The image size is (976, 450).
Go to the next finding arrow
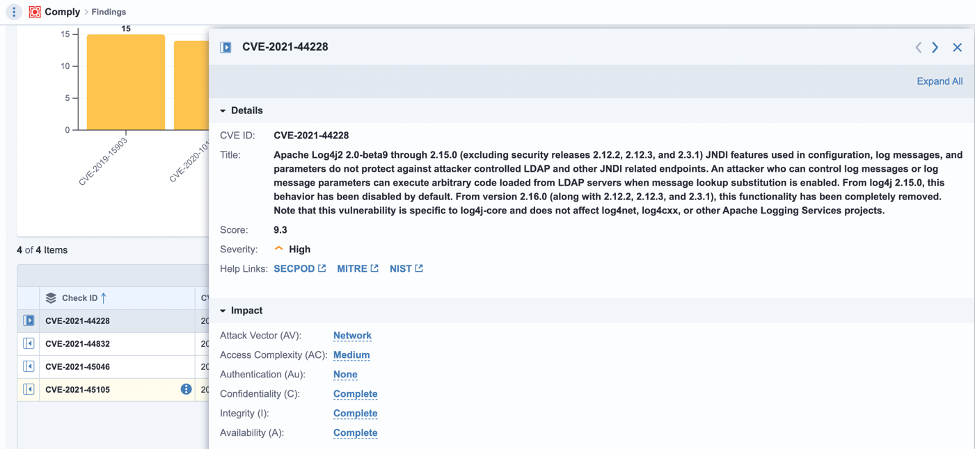(x=935, y=47)
